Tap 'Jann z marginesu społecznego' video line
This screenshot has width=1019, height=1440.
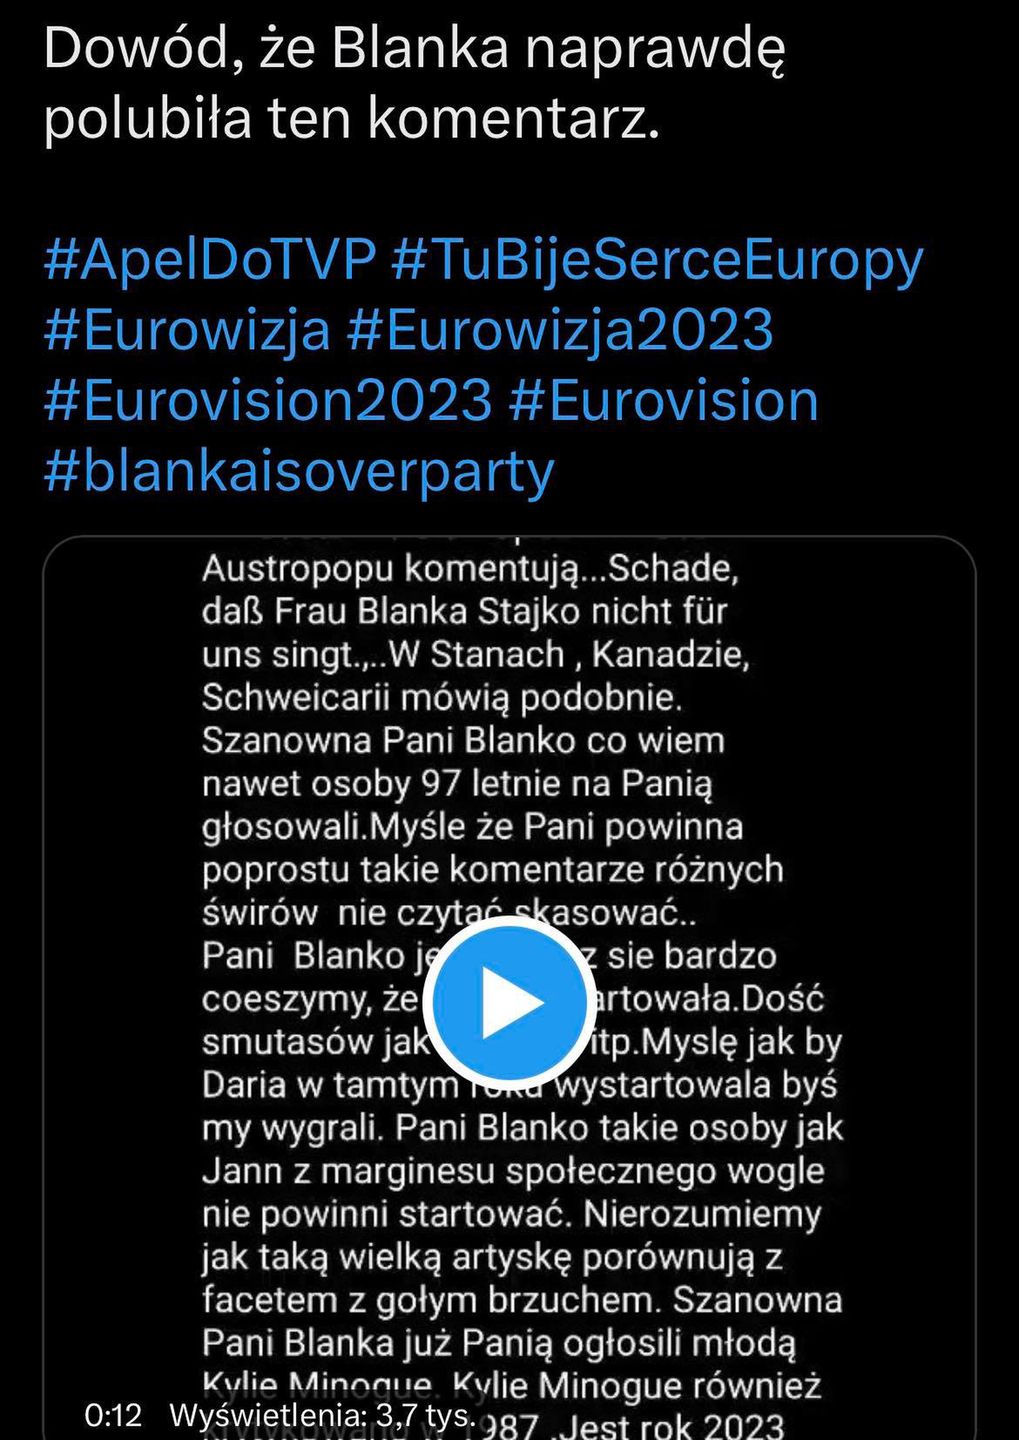pos(512,1171)
